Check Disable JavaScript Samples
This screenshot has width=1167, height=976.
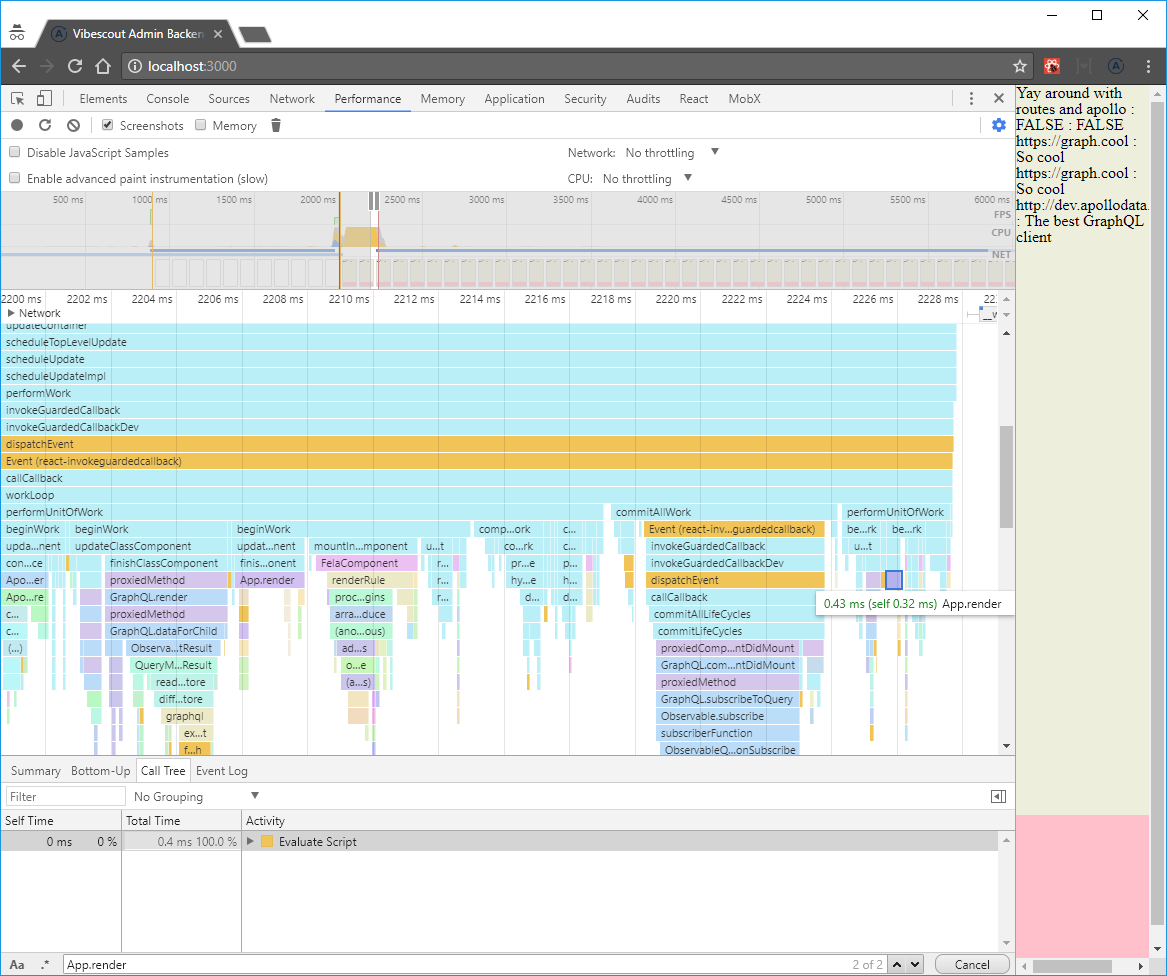coord(14,152)
